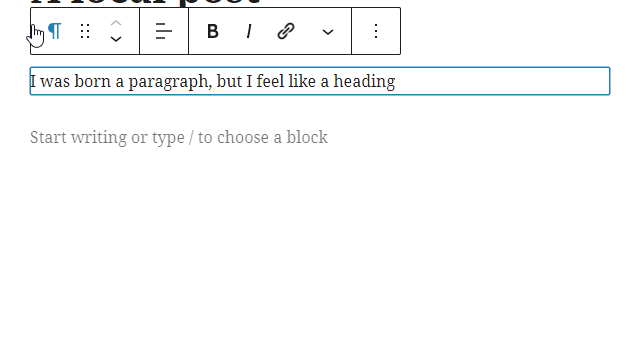Toggle bold formatting
This screenshot has width=627, height=364.
click(x=213, y=31)
